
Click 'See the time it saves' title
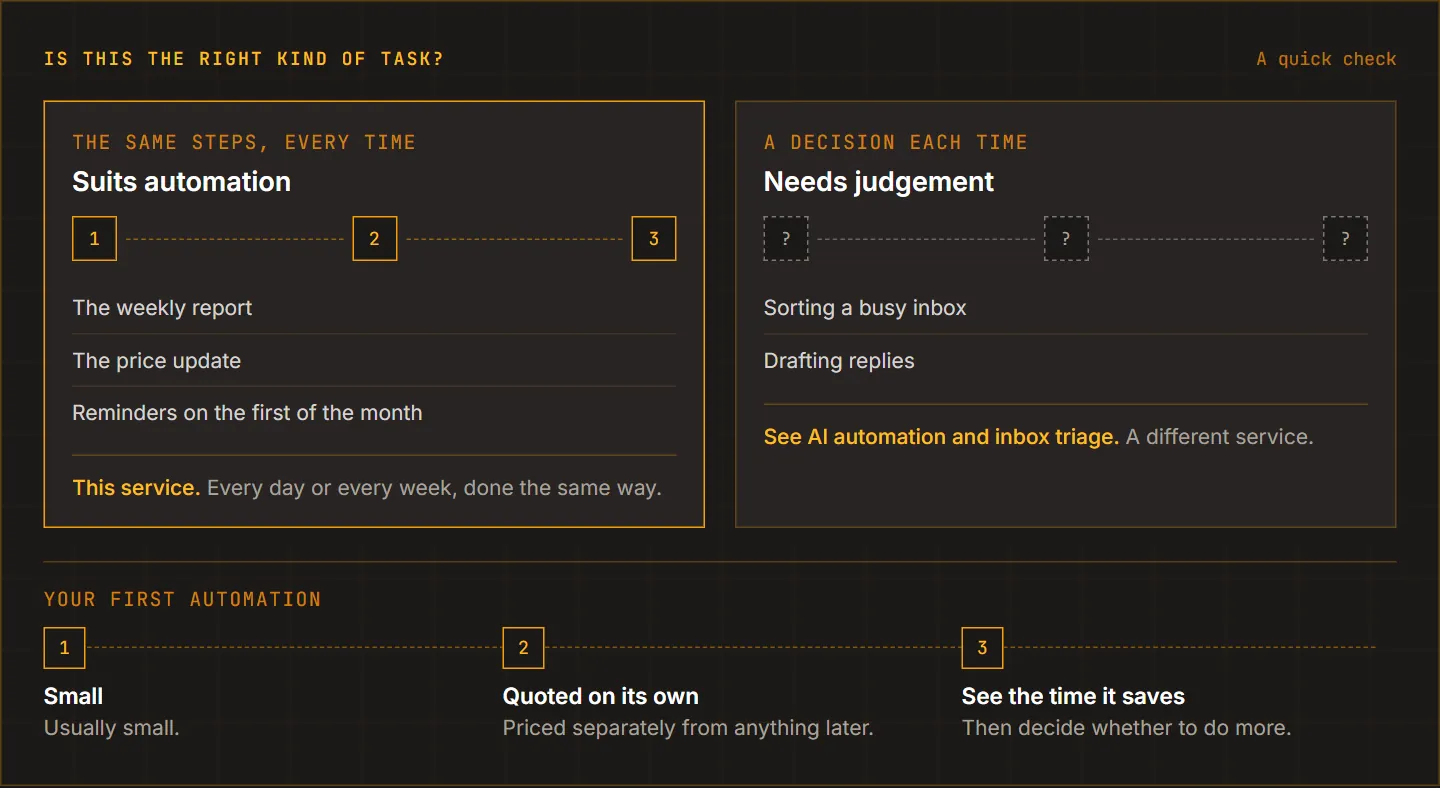[1073, 696]
